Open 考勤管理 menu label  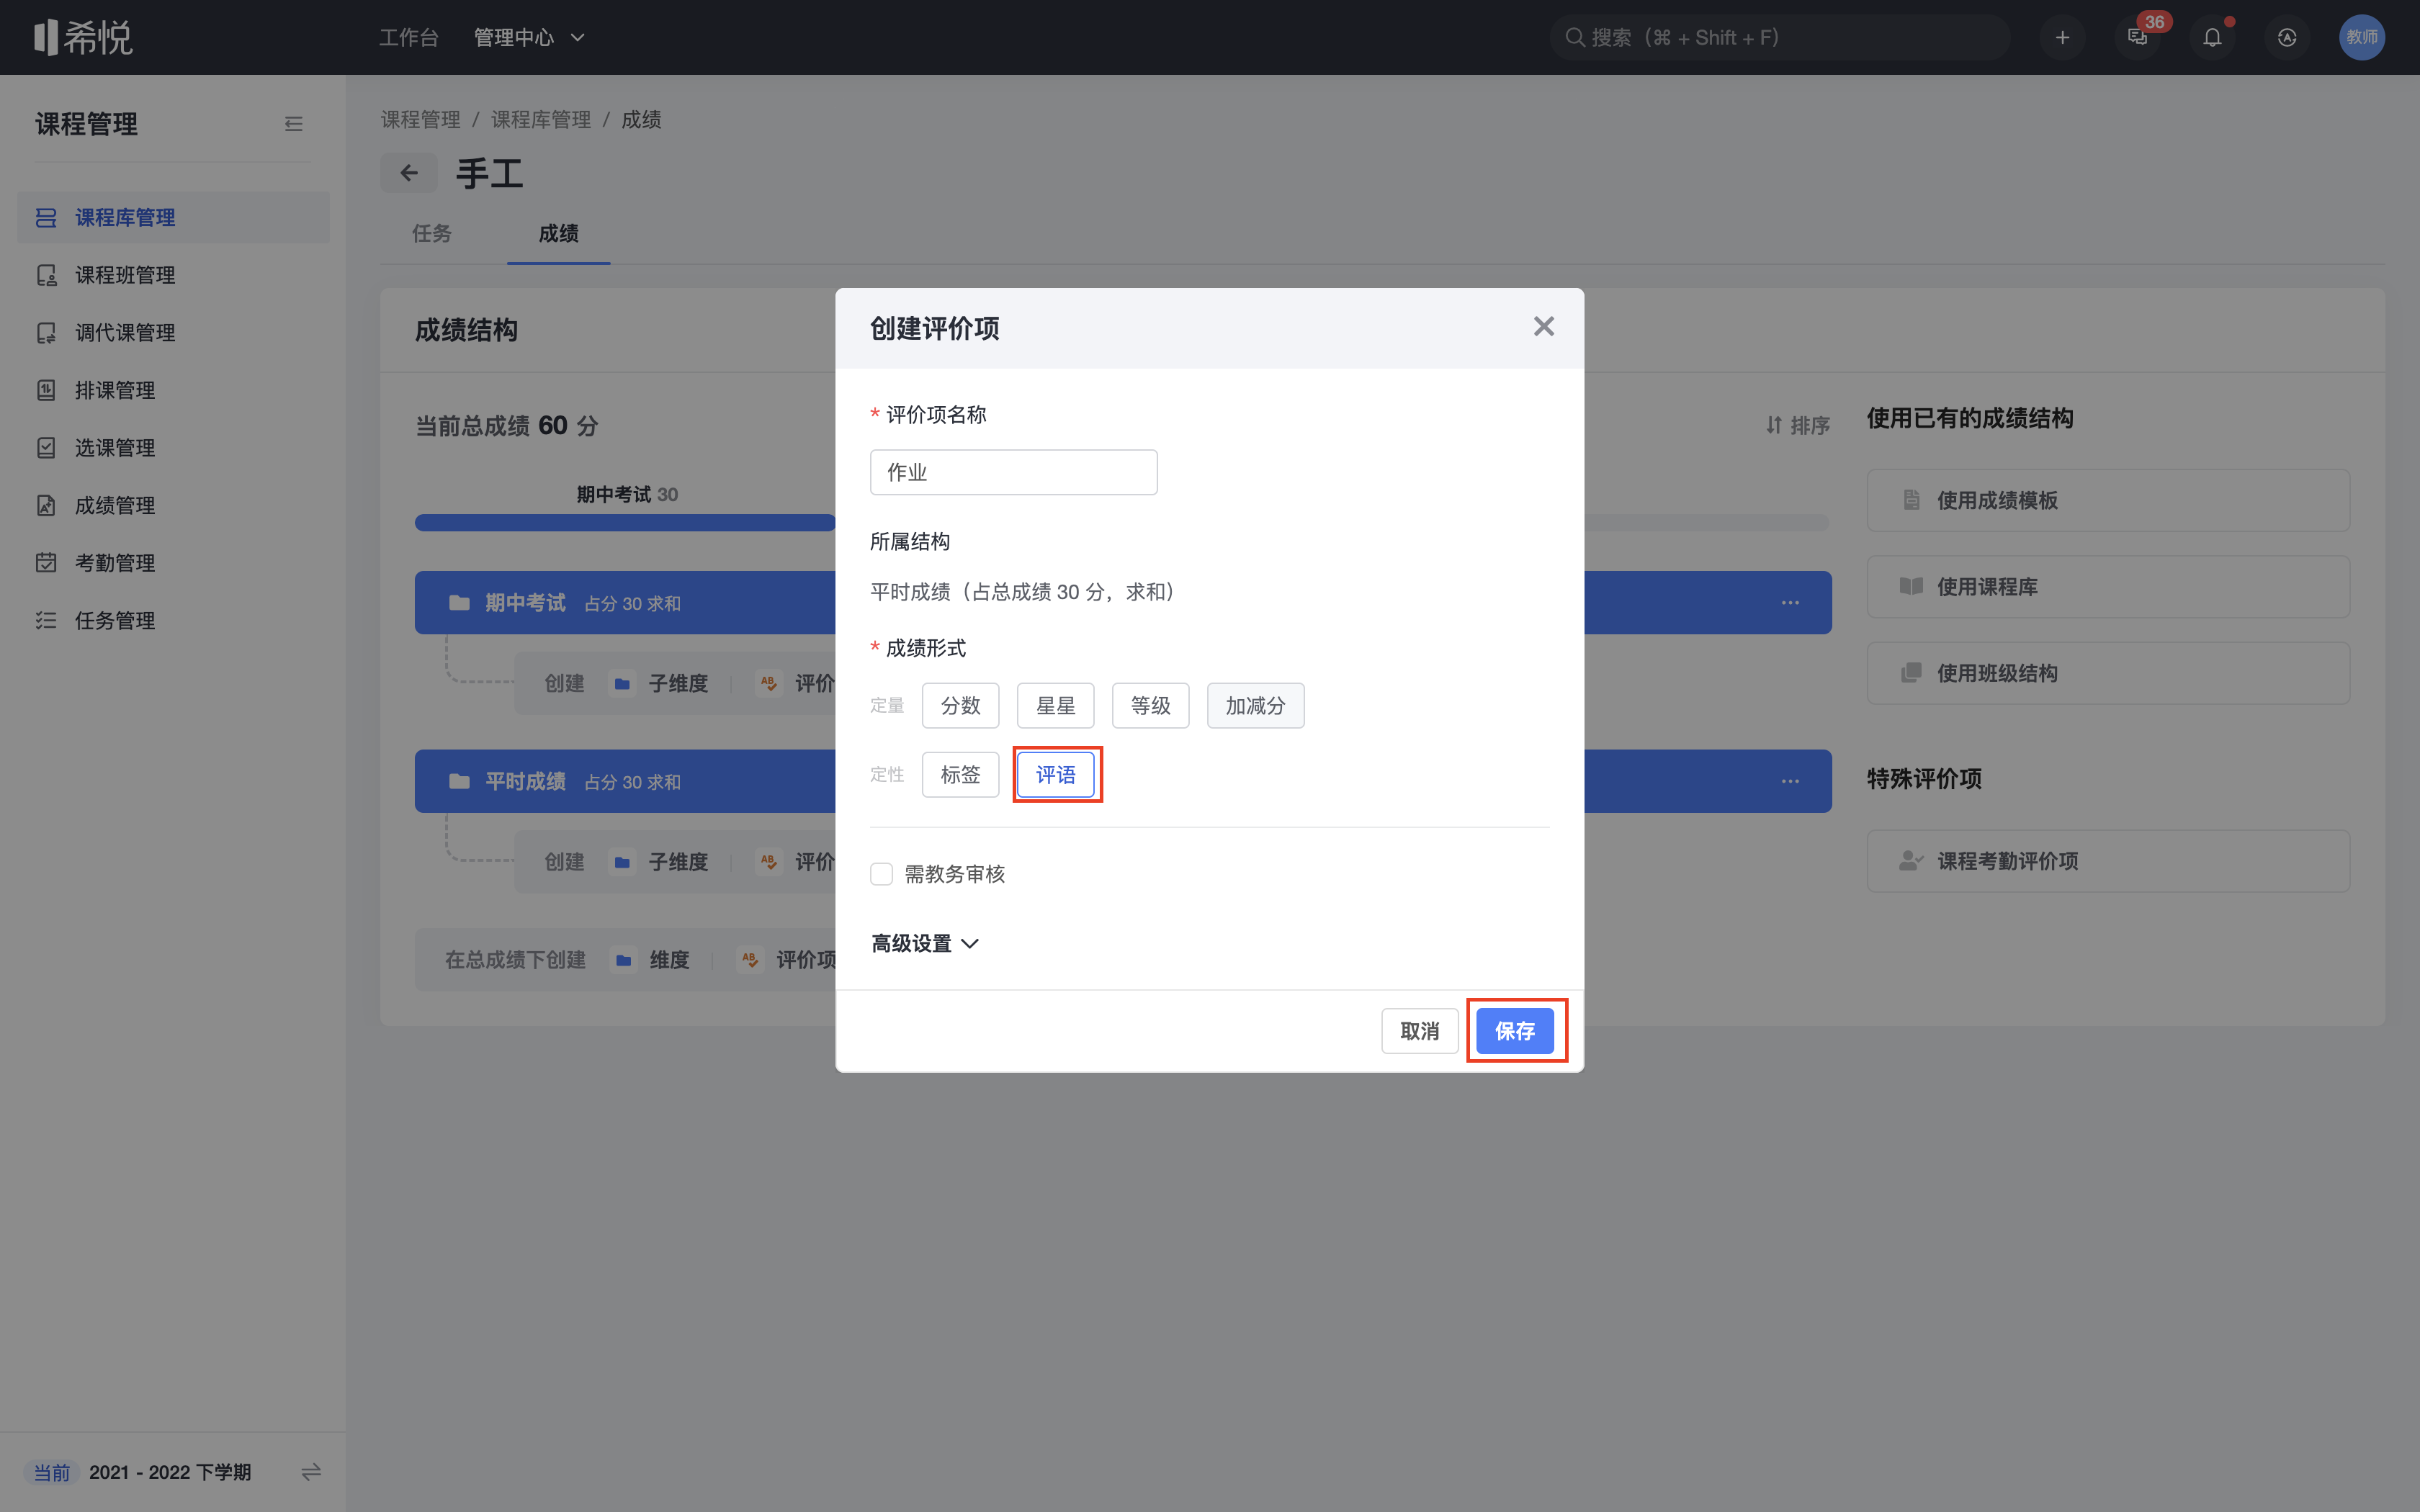coord(115,562)
